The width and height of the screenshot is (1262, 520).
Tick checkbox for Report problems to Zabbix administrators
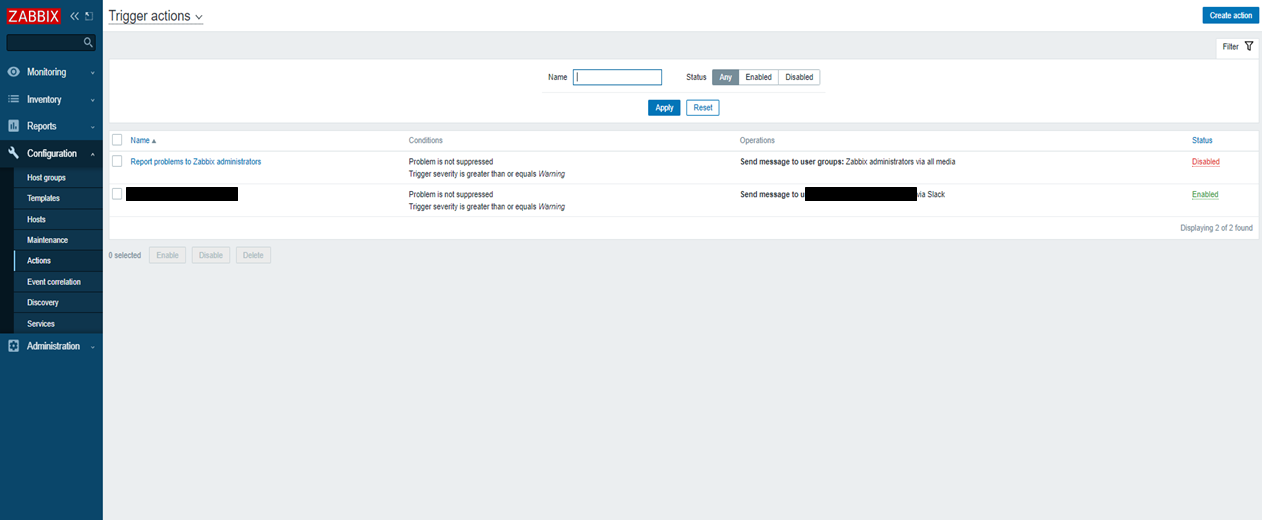point(117,161)
